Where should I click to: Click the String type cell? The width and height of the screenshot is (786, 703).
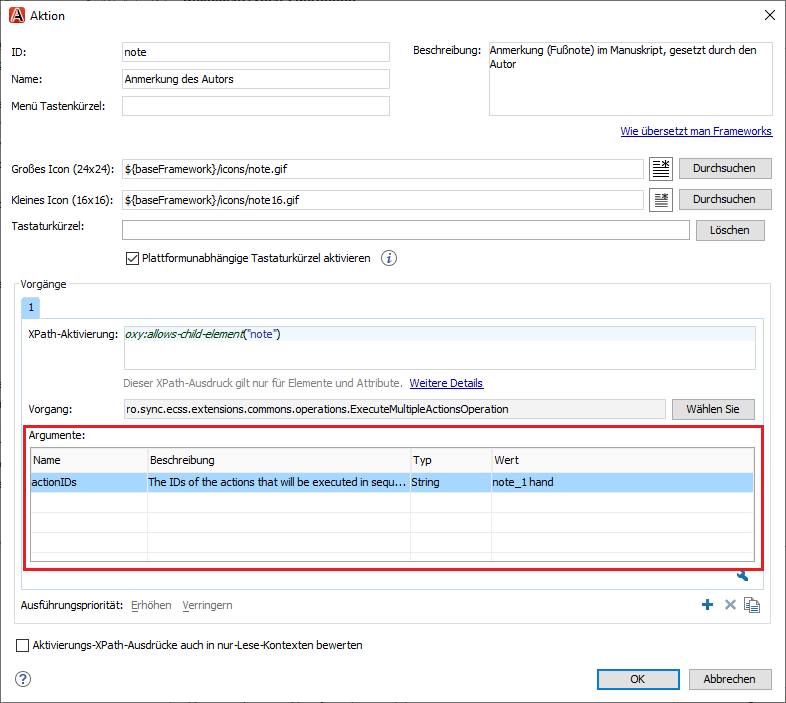pyautogui.click(x=451, y=482)
